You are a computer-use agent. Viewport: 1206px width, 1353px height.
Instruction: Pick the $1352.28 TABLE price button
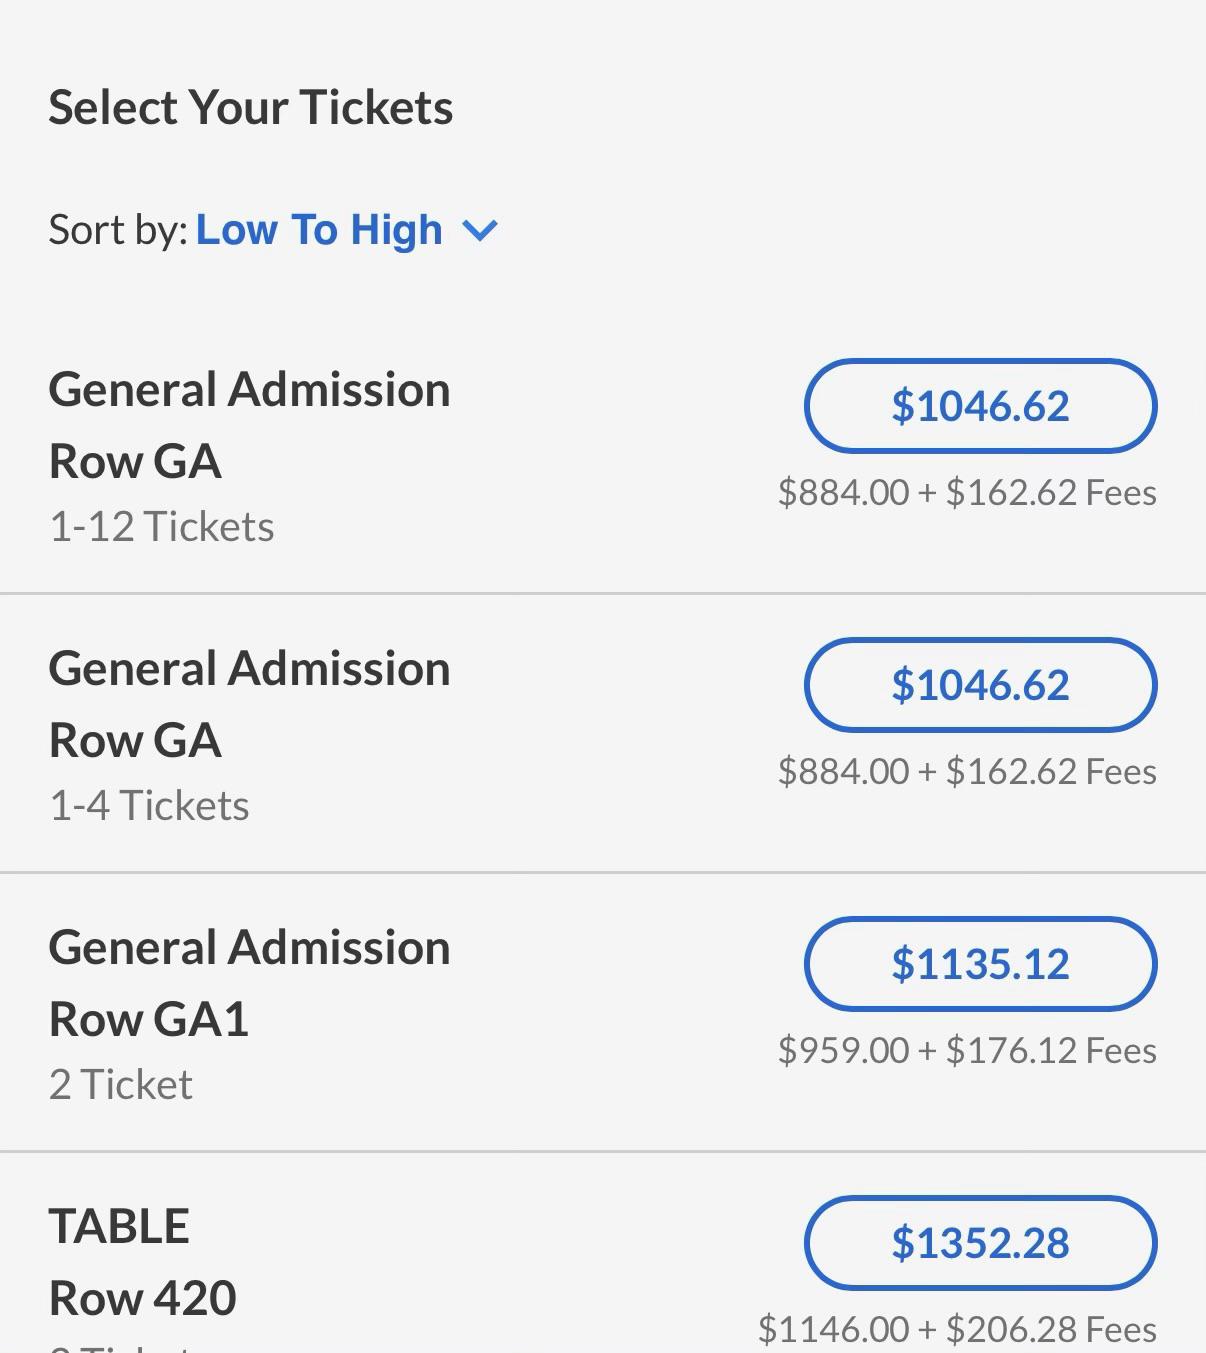click(980, 1243)
